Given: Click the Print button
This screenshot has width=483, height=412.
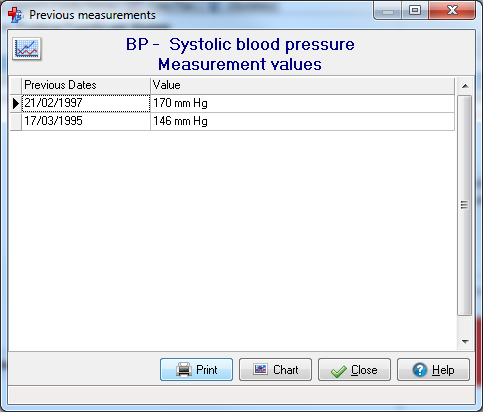Looking at the screenshot, I should 196,370.
